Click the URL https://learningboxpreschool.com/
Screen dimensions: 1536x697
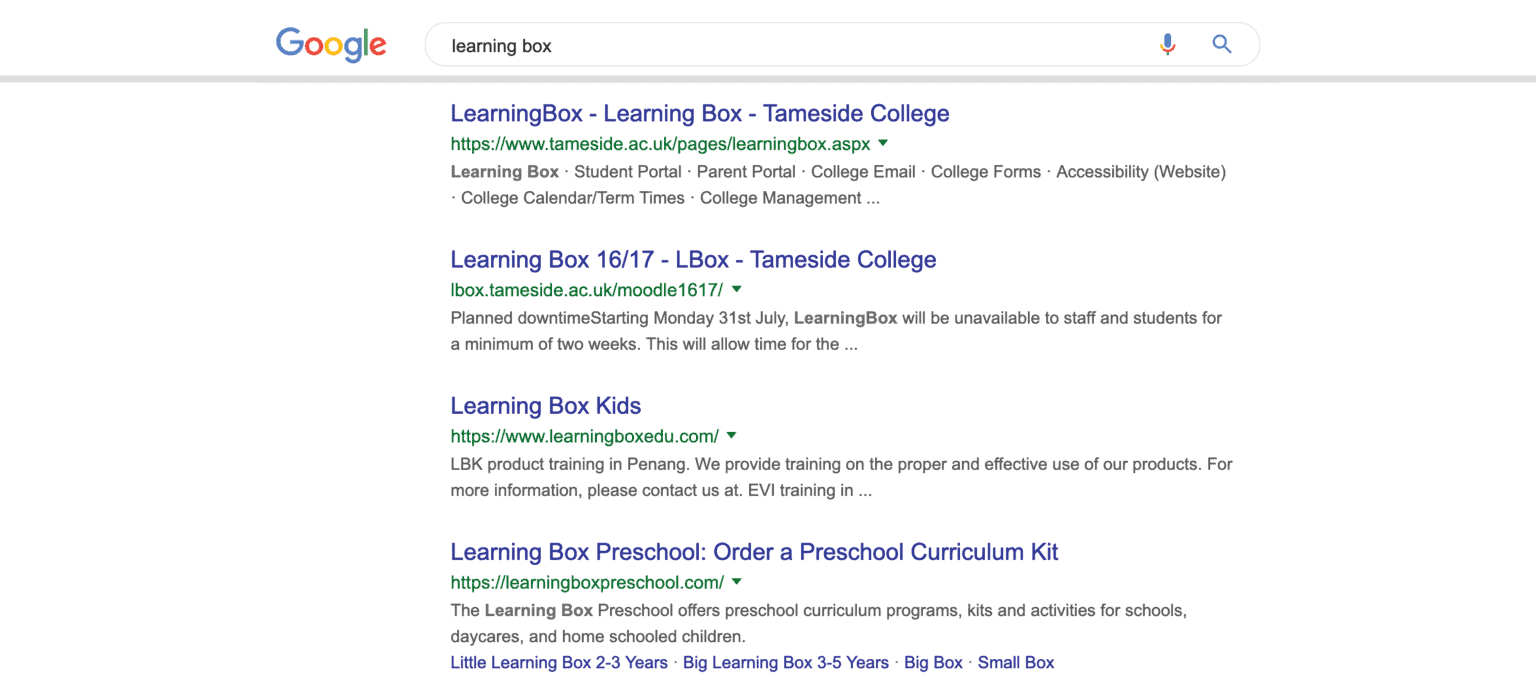587,582
